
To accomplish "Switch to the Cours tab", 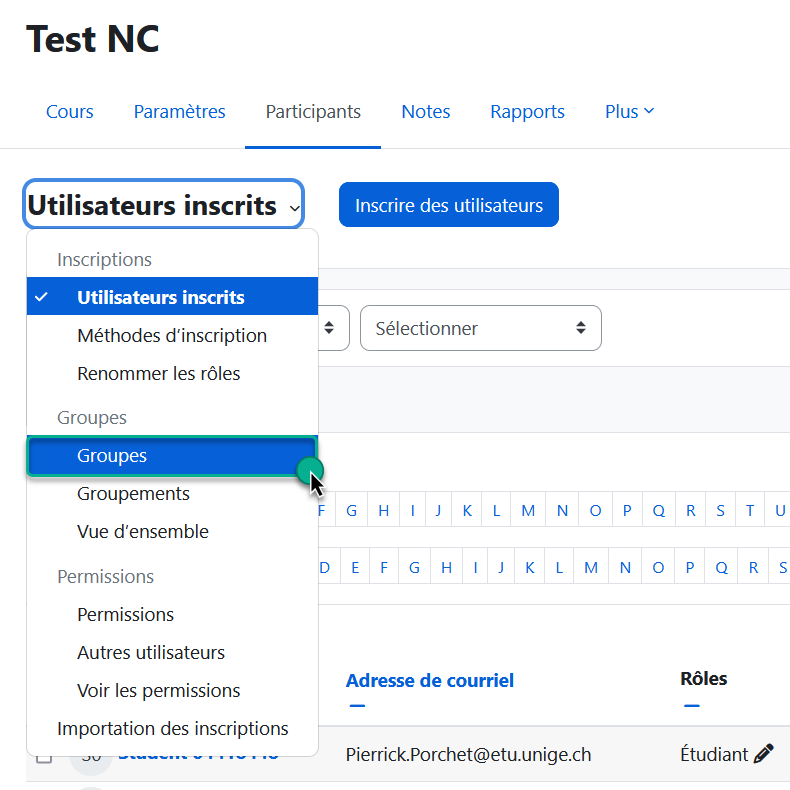I will click(x=70, y=112).
